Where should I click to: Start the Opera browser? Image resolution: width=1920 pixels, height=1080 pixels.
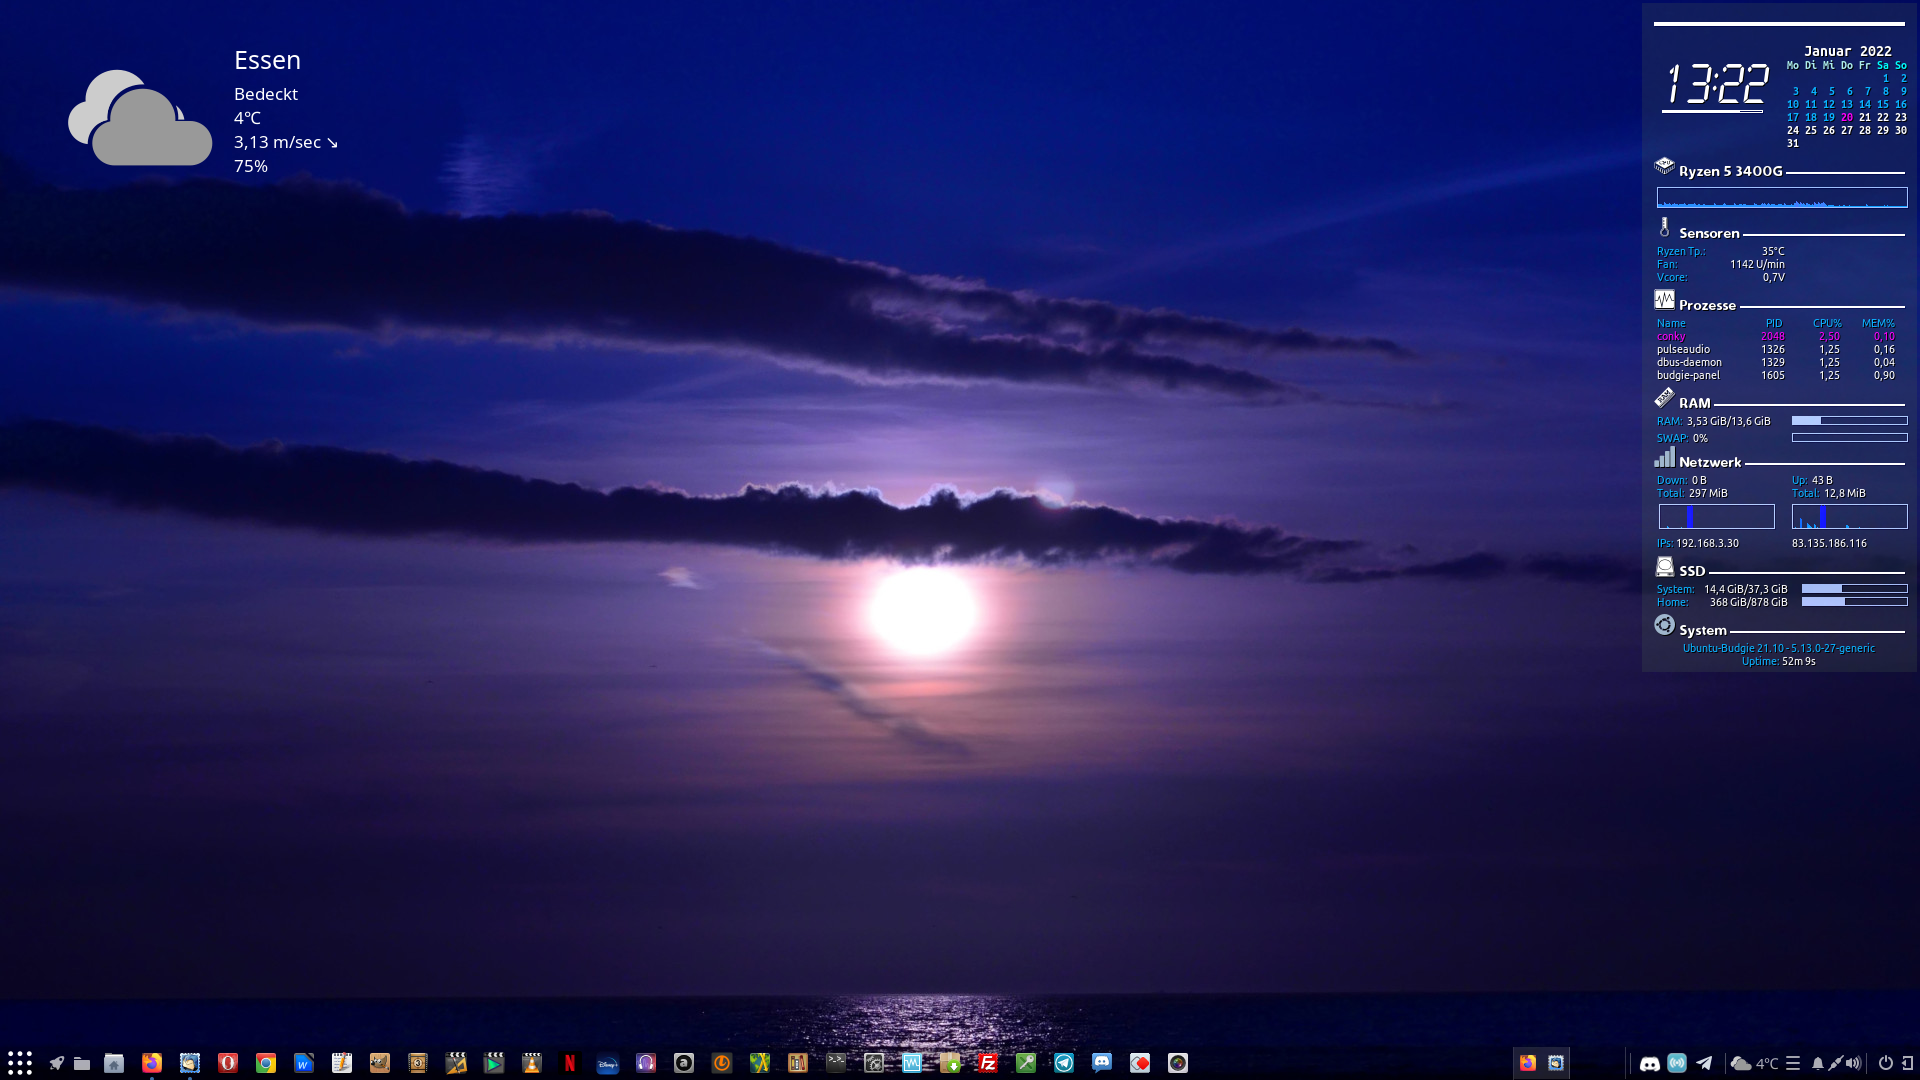(228, 1064)
